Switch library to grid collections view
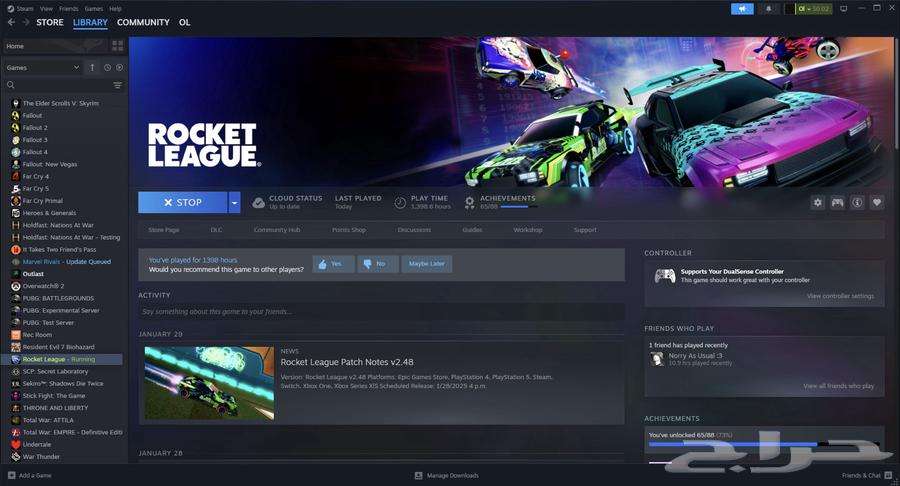Screen dimensions: 900x486 click(118, 46)
